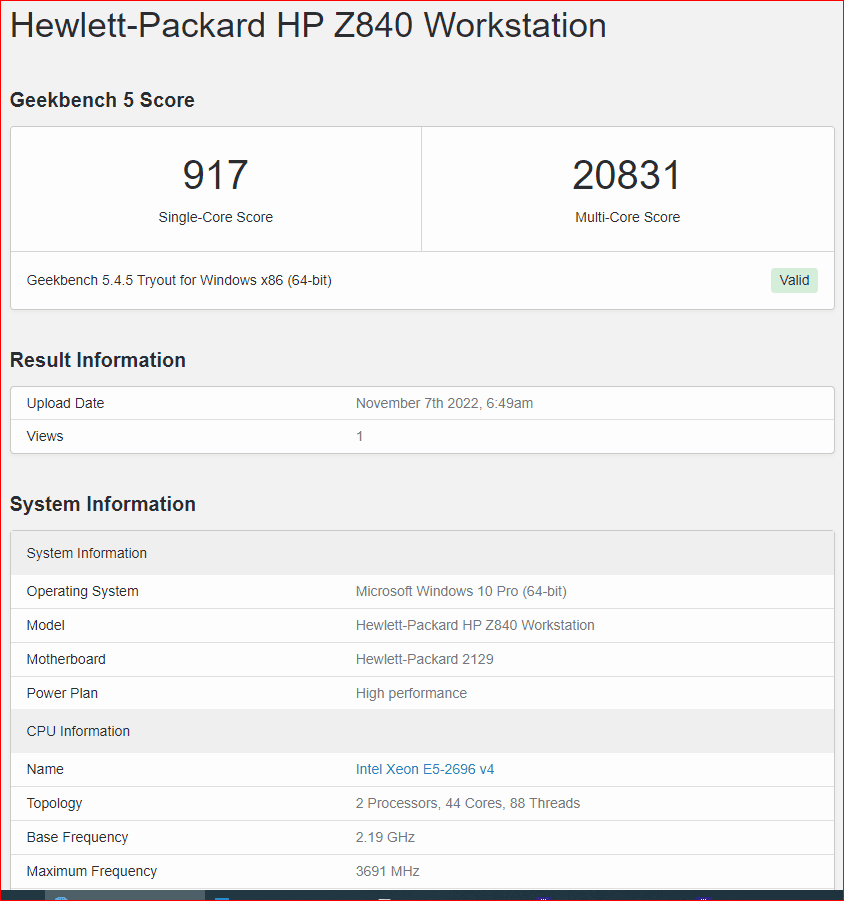Select the value "2 Processors, 44 Cores, 88 Threads"
The height and width of the screenshot is (901, 844).
pyautogui.click(x=468, y=803)
